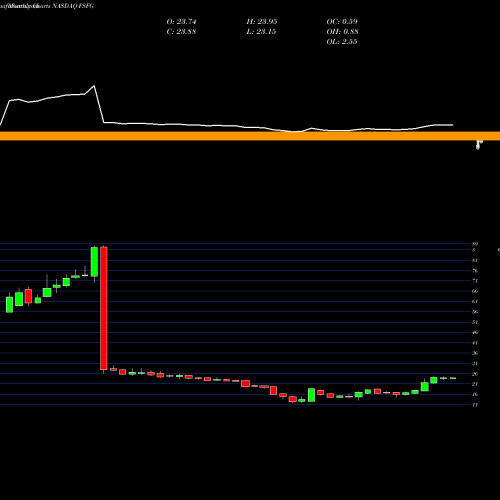Click the 41 price axis label
Image resolution: width=500 pixels, height=500 pixels.
(475, 343)
